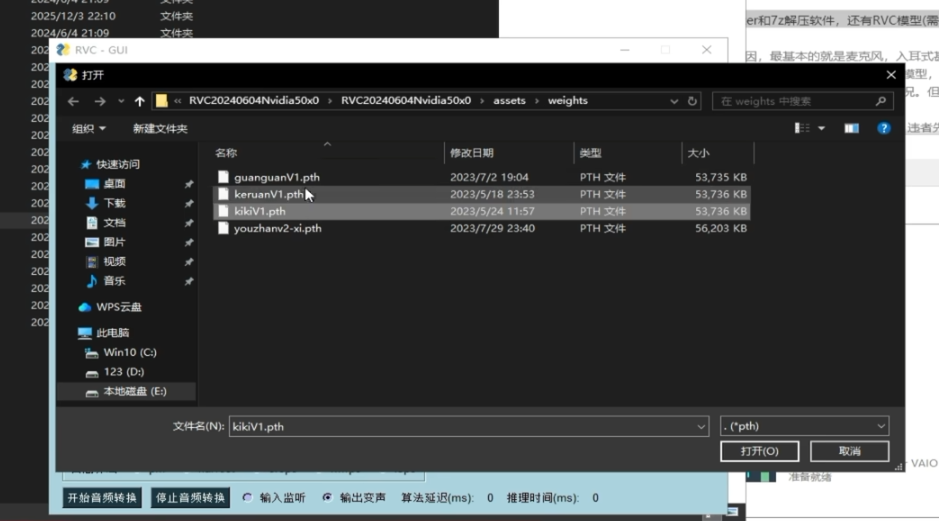Click the pin icon next to 桌面

189,184
